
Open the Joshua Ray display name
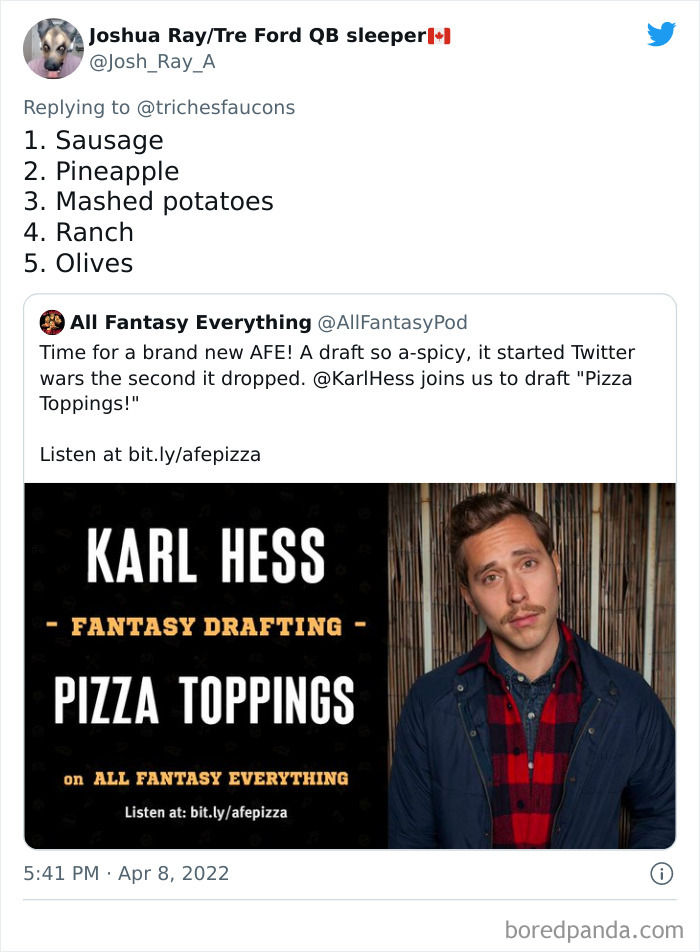[257, 36]
